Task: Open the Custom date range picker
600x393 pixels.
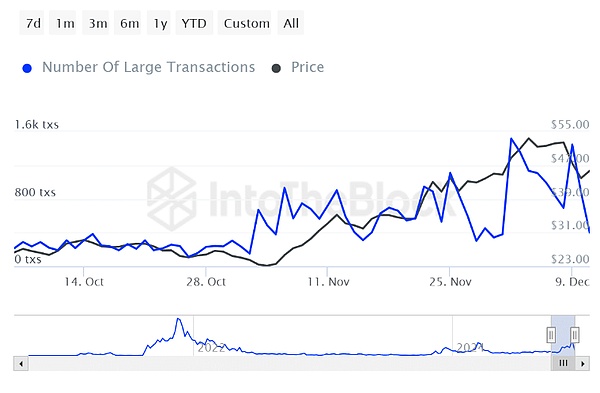Action: [245, 23]
